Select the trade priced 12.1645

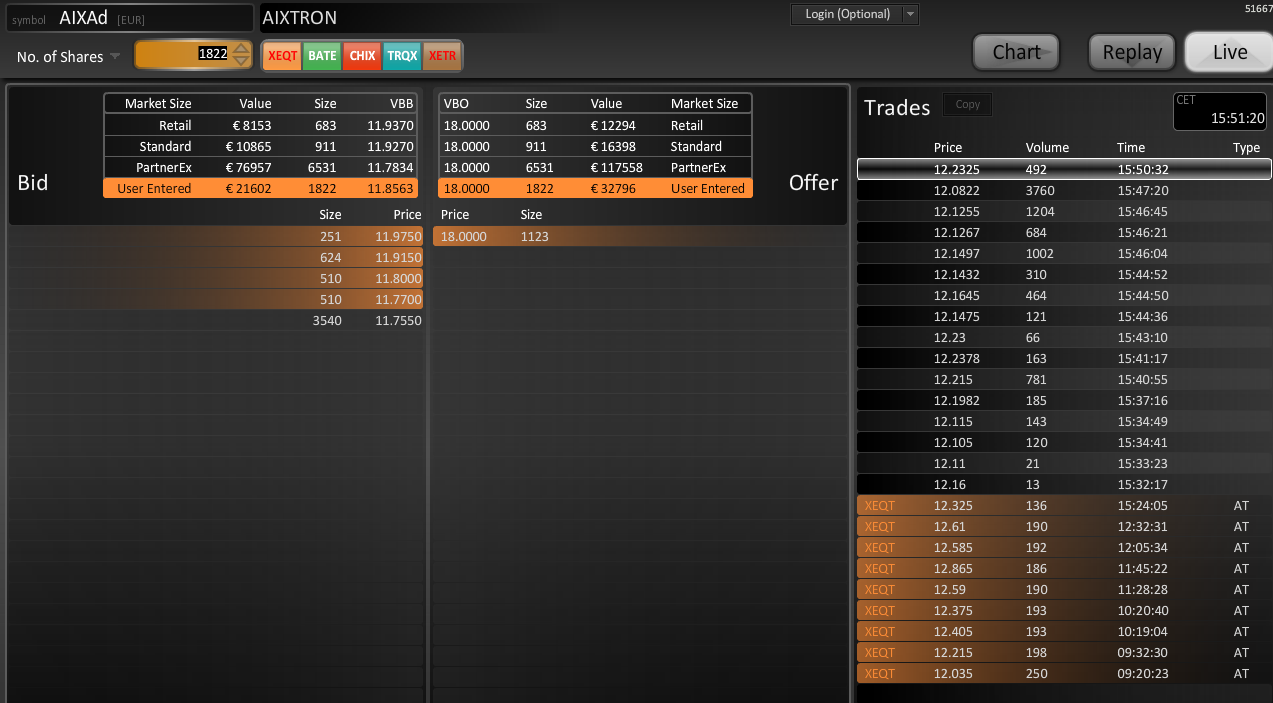tap(1064, 295)
